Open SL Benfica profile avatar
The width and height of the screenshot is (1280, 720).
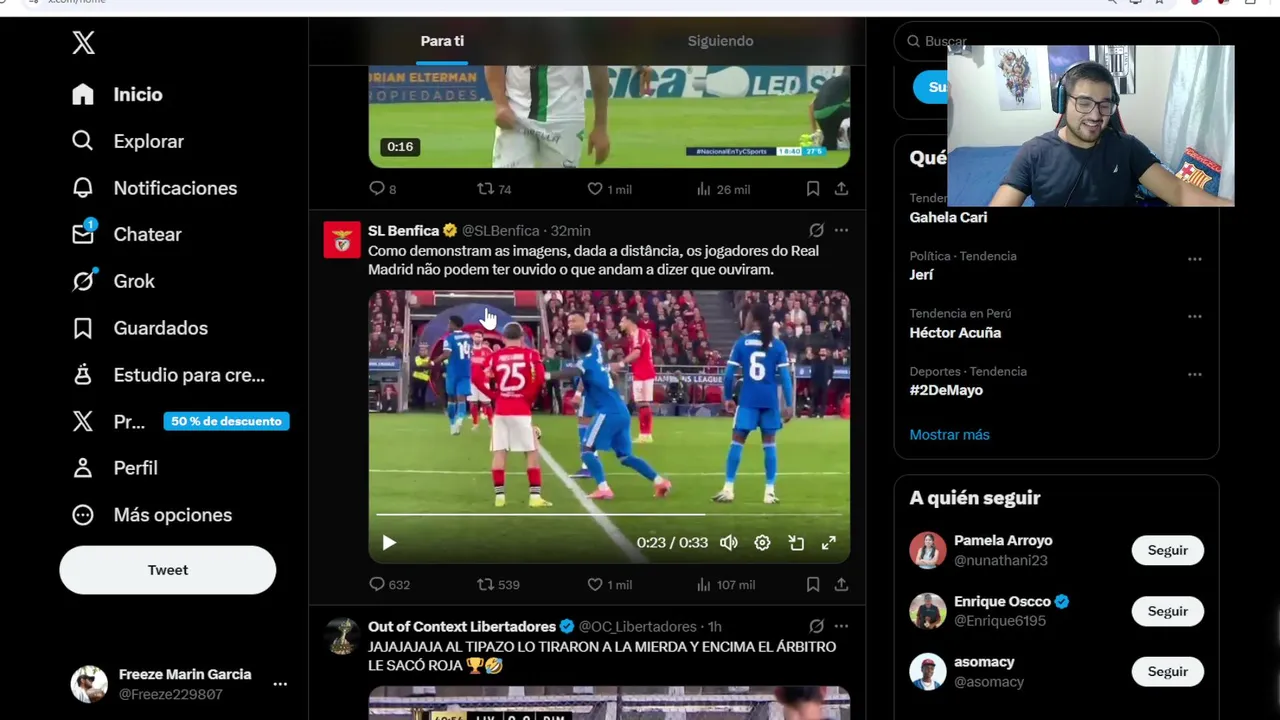342,241
